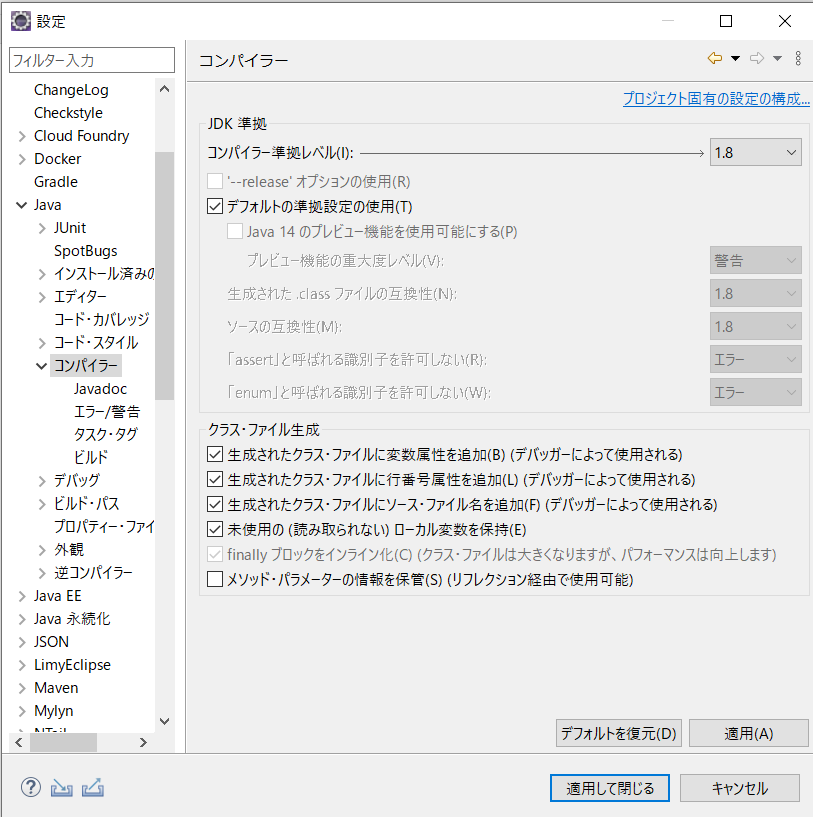The width and height of the screenshot is (813, 817).
Task: Collapse the Java tree node
Action: 21,205
